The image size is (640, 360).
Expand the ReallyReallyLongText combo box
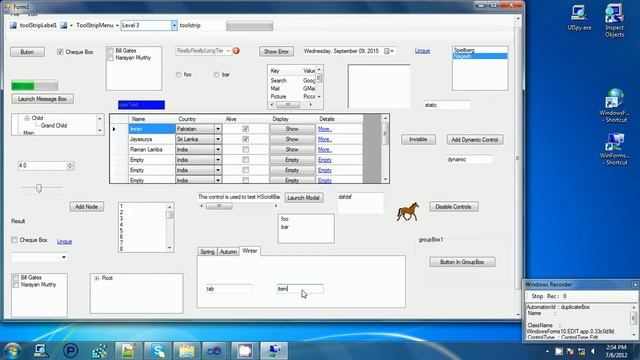pos(228,51)
